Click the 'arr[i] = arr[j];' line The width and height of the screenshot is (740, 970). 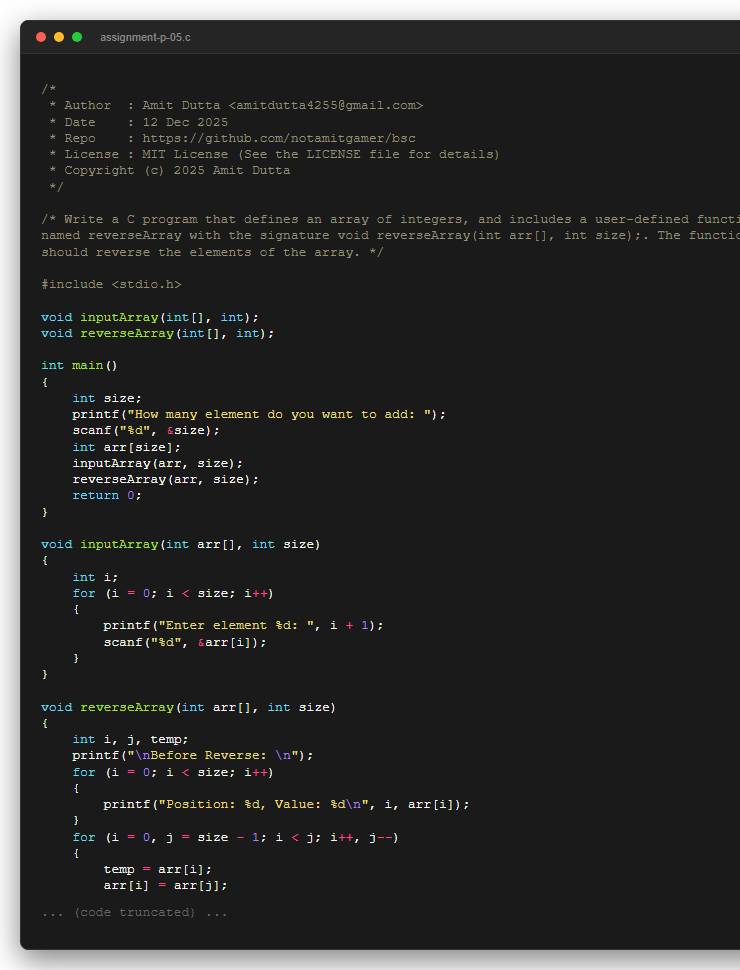click(x=165, y=885)
